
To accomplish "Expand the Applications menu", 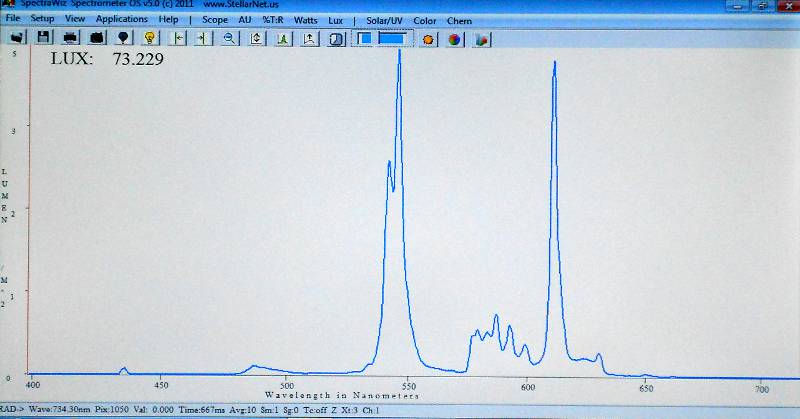I will [x=121, y=19].
